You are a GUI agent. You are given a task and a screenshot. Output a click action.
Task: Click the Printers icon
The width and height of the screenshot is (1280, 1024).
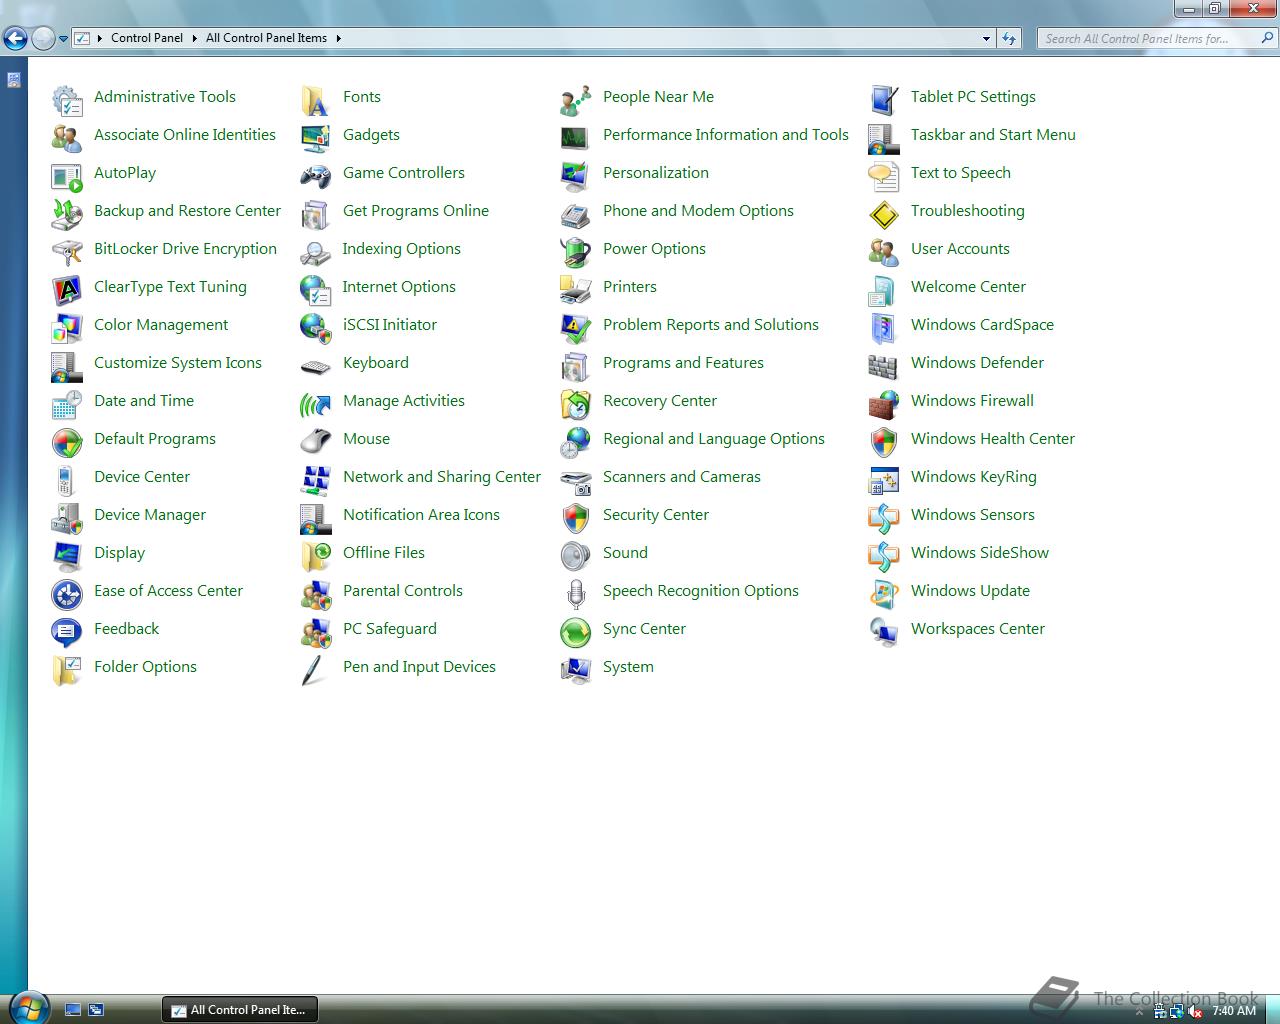576,289
